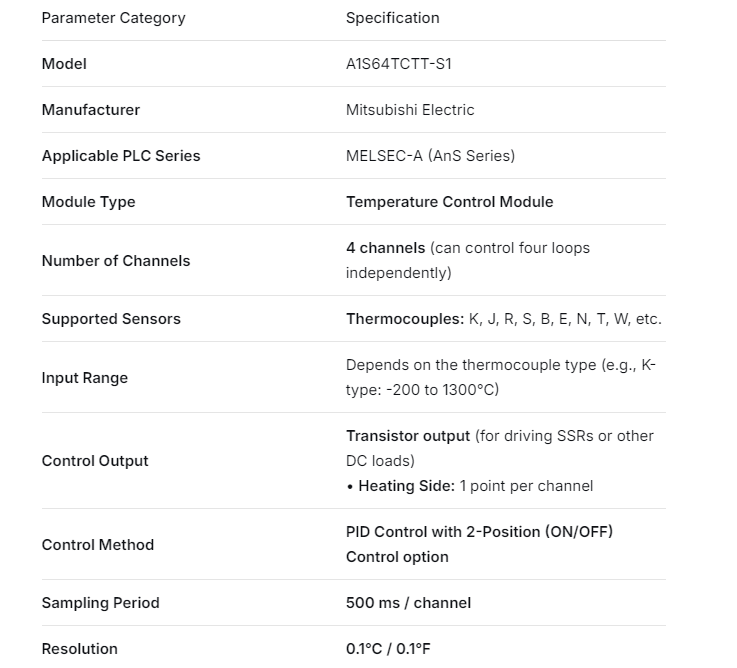Select the 'Mitsubishi Electric' value
The image size is (737, 668).
(x=410, y=110)
